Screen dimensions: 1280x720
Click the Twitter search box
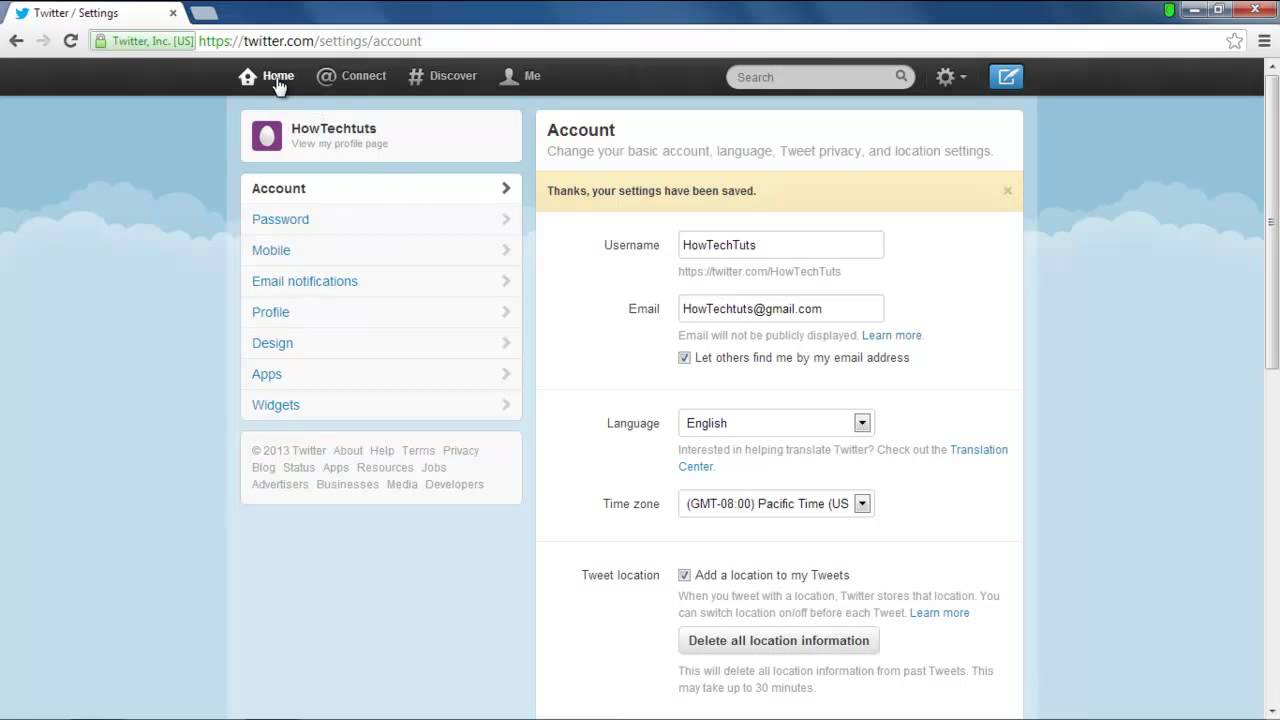(820, 77)
